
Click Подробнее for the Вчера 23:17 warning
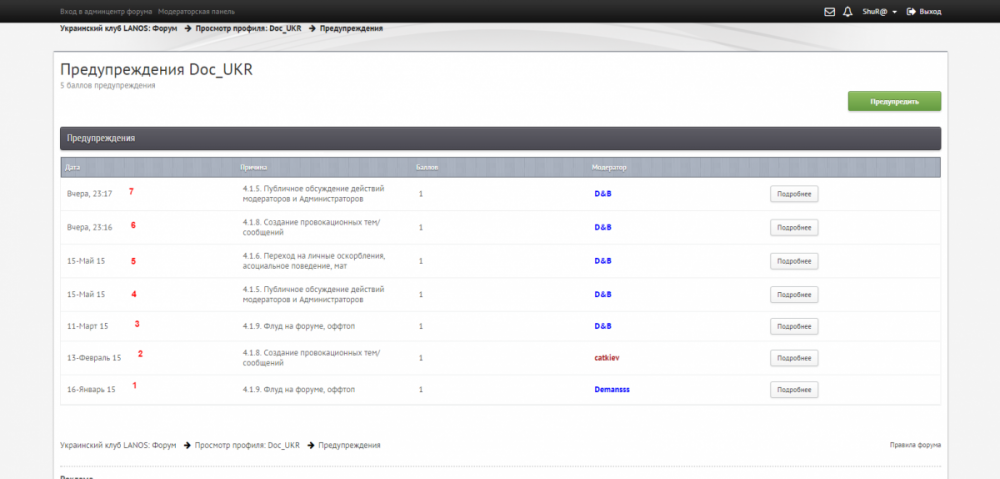click(x=794, y=194)
